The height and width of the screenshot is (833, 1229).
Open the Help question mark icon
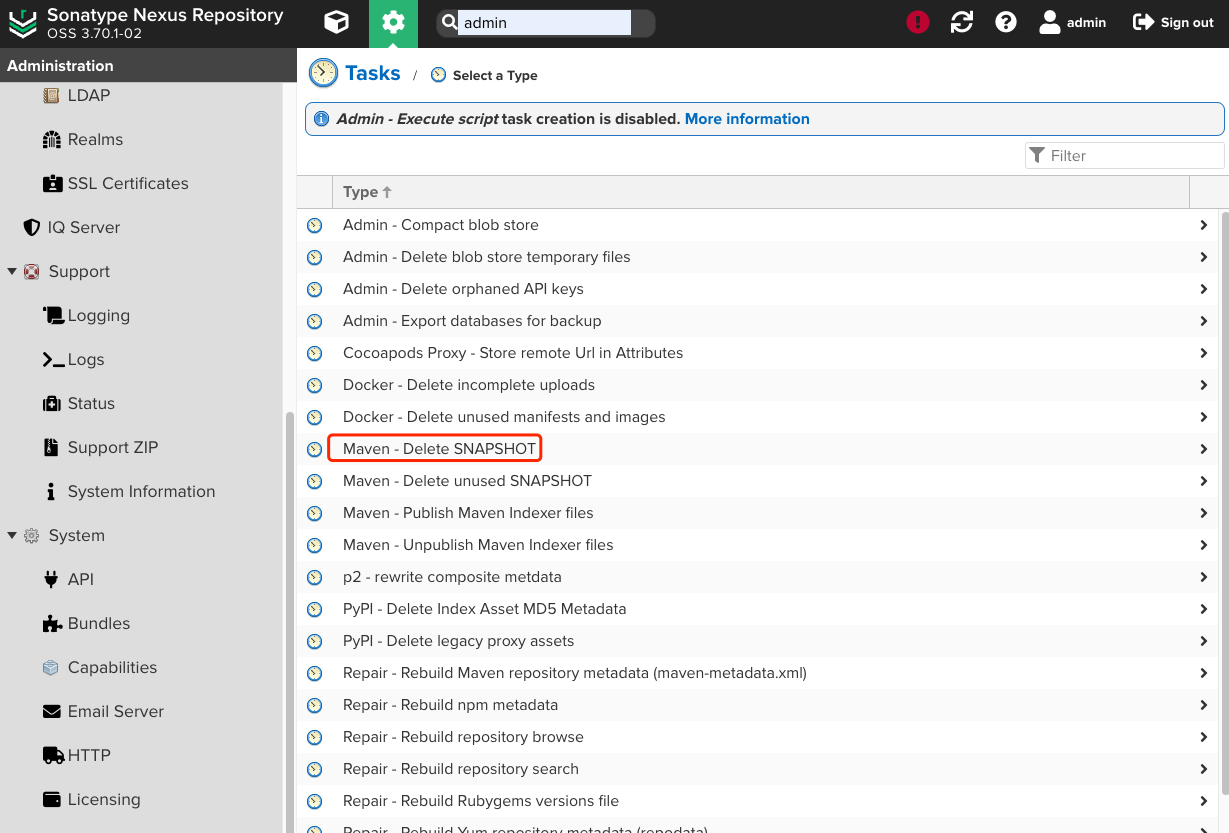tap(1006, 22)
